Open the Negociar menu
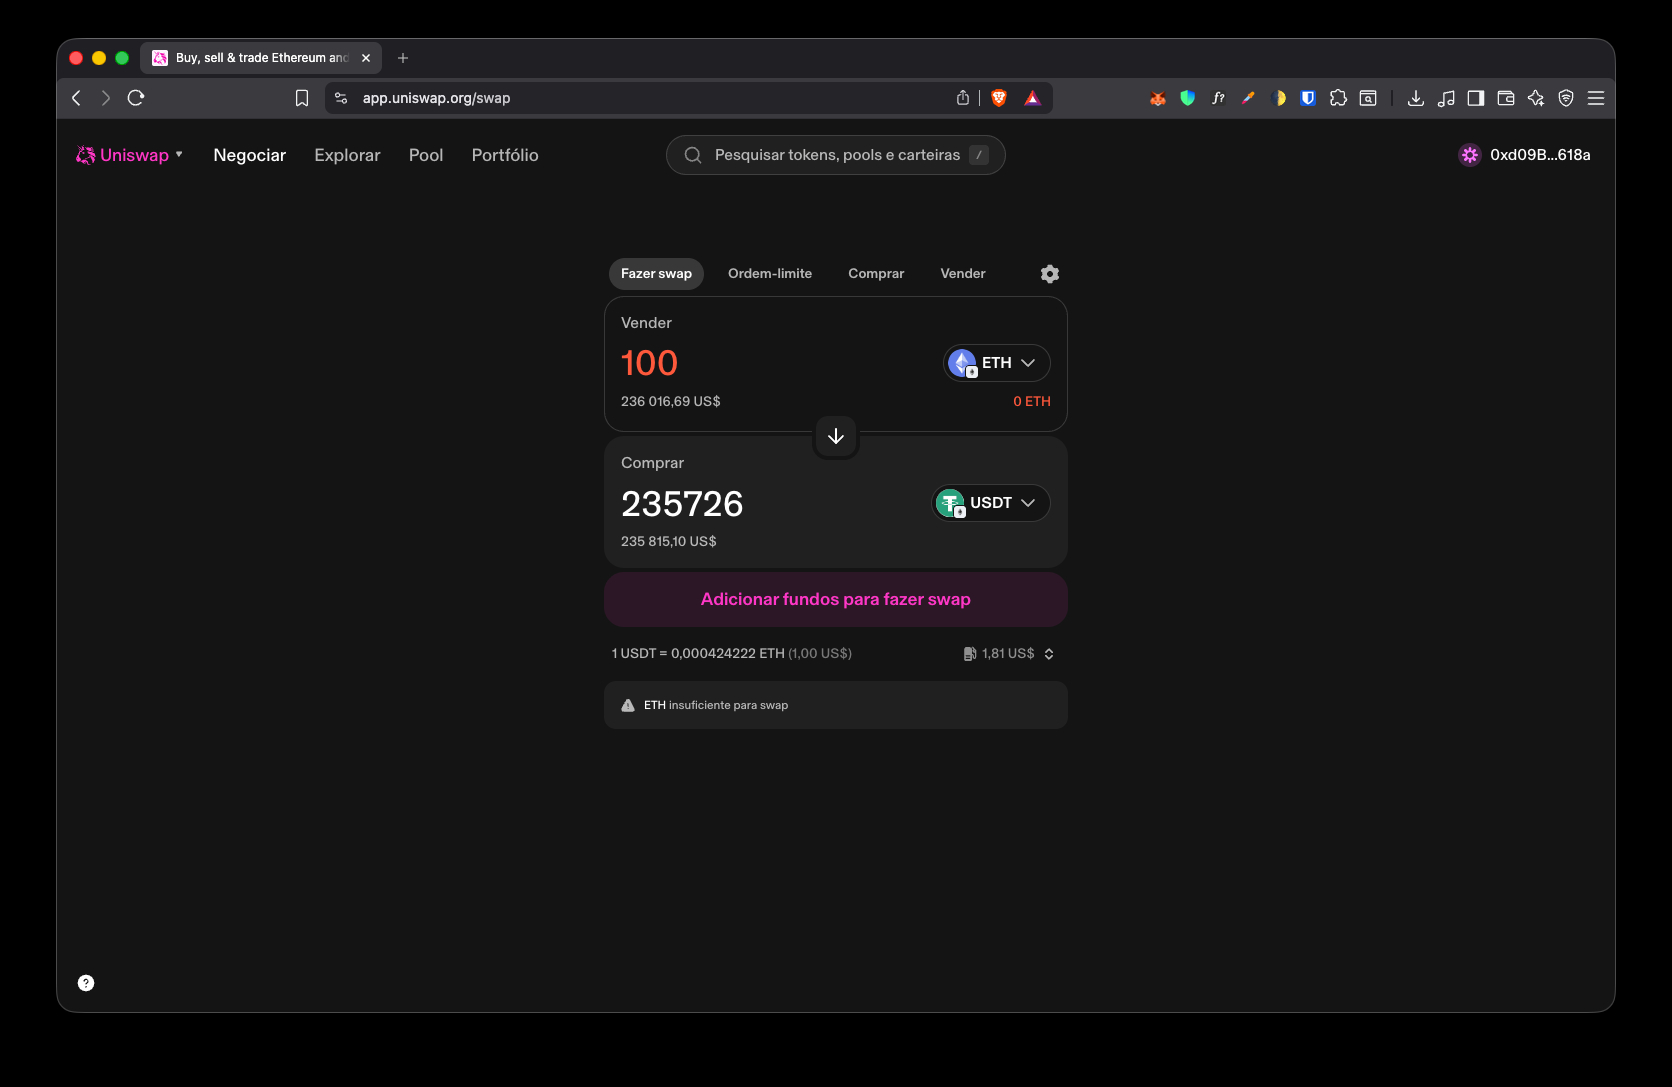The width and height of the screenshot is (1672, 1087). 250,155
